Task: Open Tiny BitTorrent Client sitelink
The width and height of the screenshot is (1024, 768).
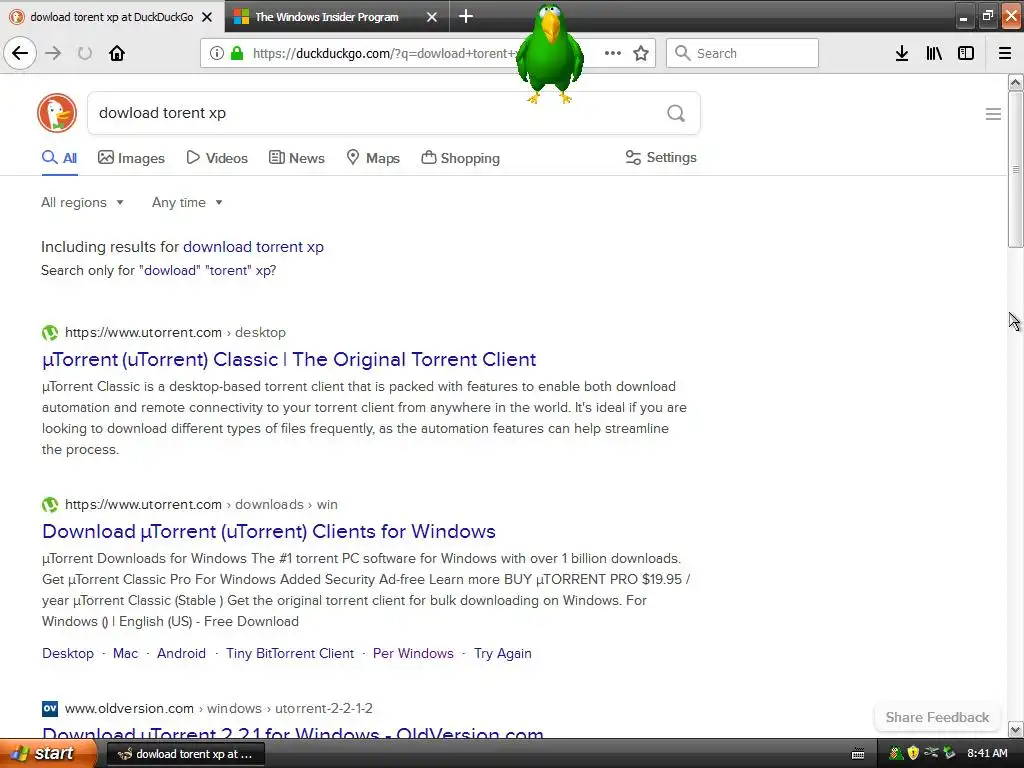Action: click(290, 654)
